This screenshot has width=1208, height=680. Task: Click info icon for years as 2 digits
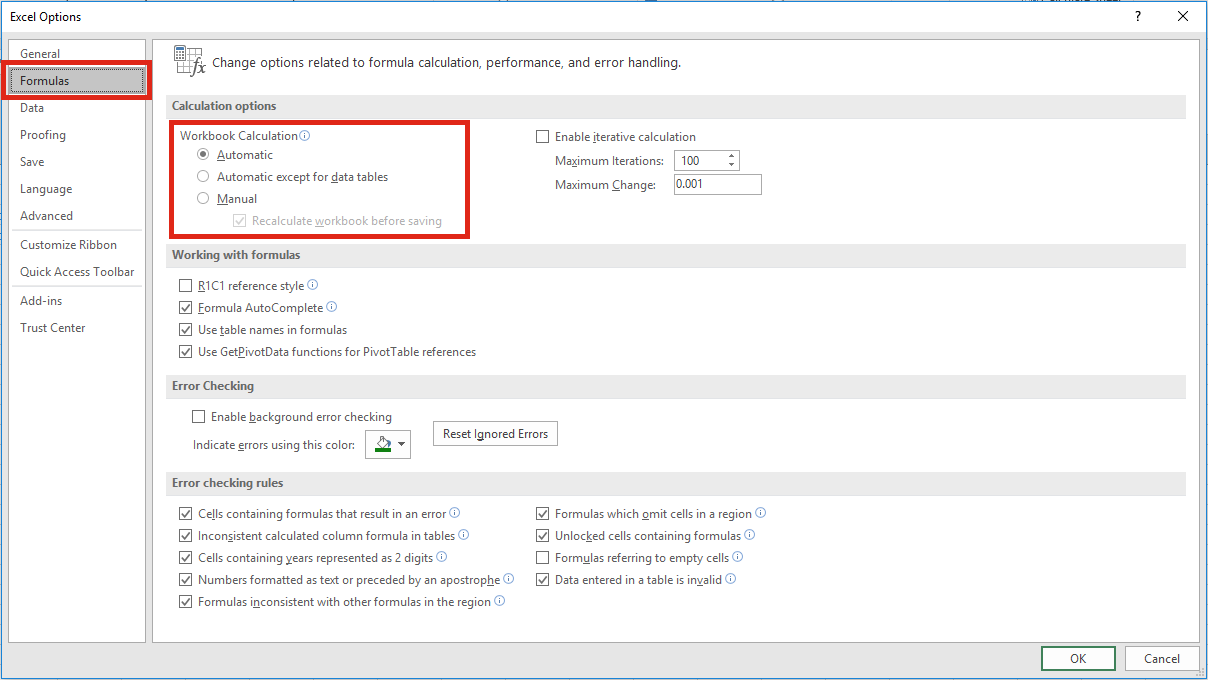click(x=442, y=557)
